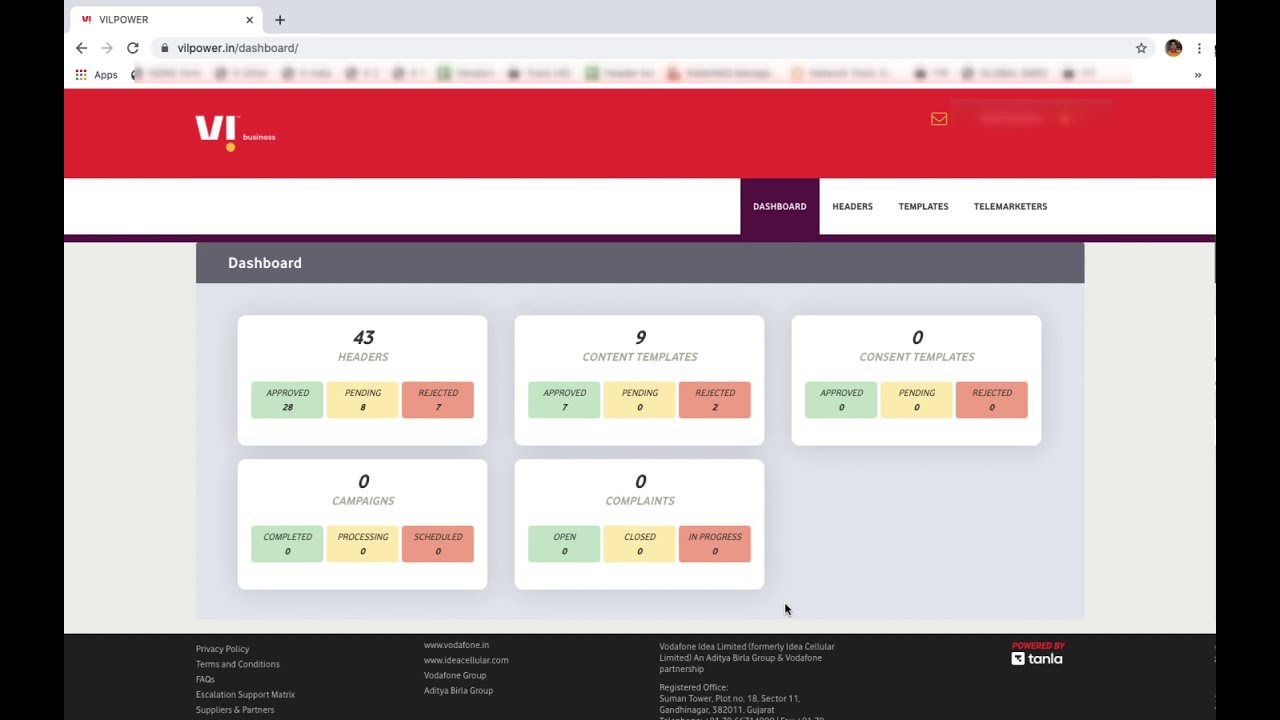1280x720 pixels.
Task: Click Approved 0 under Consent Templates
Action: click(x=841, y=400)
